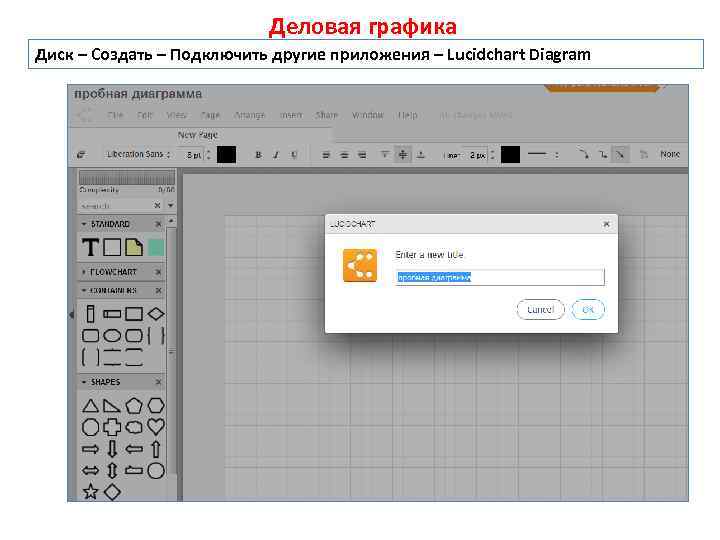Pick the plain block shape in Standard
This screenshot has width=720, height=540.
coord(112,247)
